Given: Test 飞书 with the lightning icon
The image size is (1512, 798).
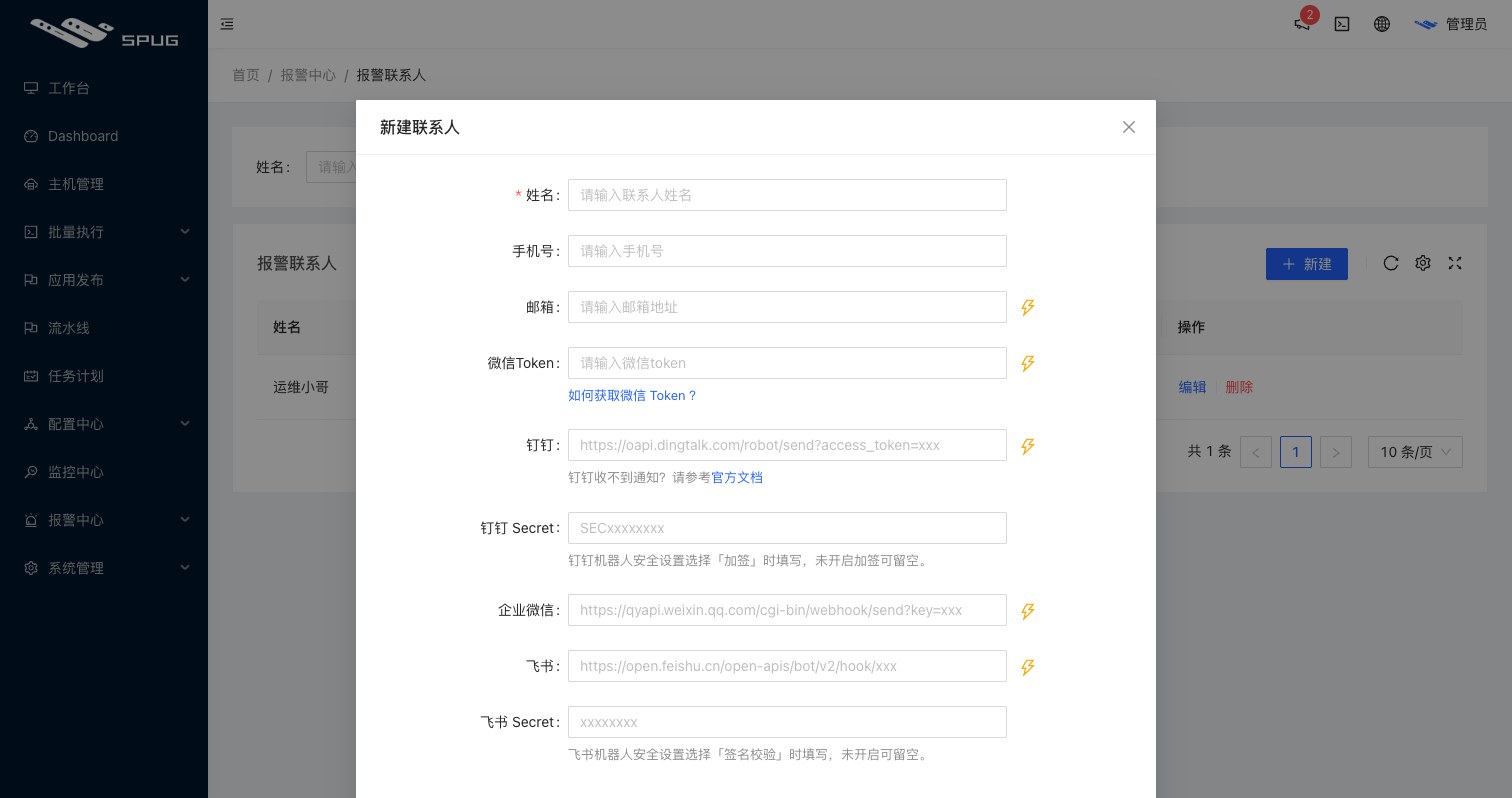Looking at the screenshot, I should 1027,667.
